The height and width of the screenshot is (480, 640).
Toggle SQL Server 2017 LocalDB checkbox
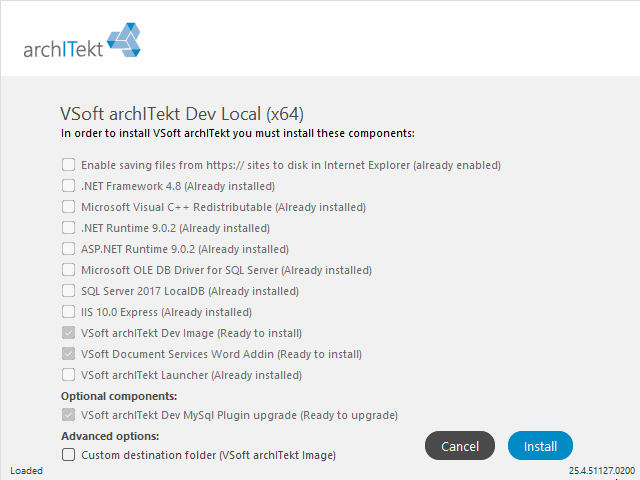tap(68, 291)
